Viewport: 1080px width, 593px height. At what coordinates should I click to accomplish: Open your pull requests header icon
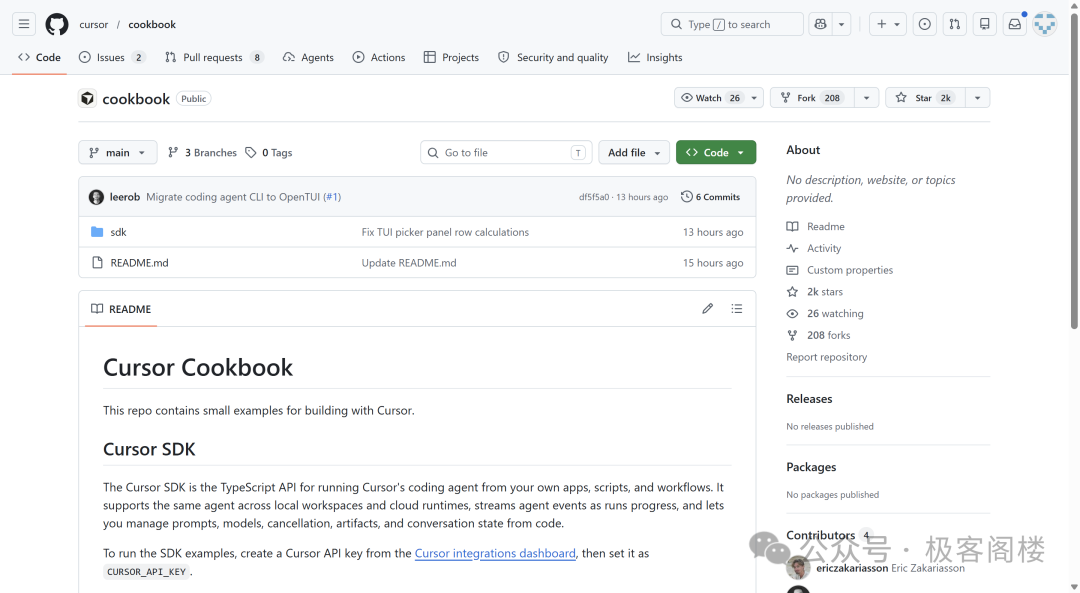(x=955, y=24)
